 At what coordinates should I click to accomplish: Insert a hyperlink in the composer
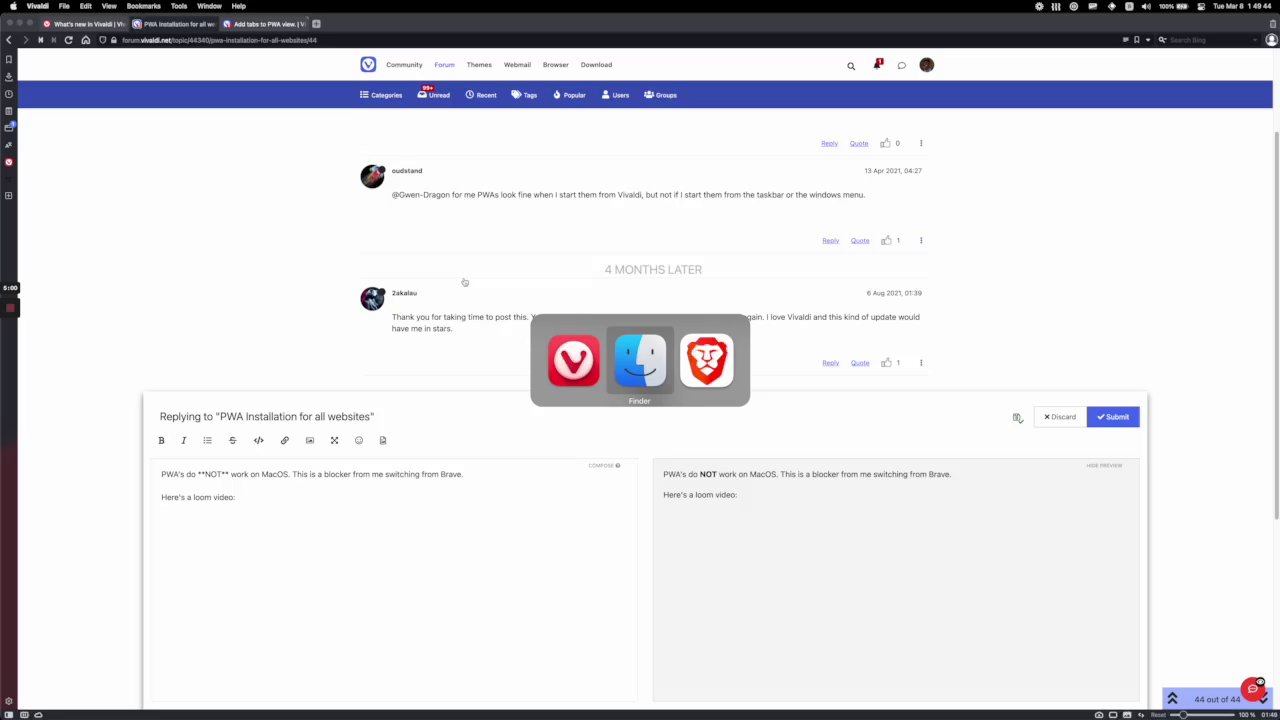click(285, 440)
